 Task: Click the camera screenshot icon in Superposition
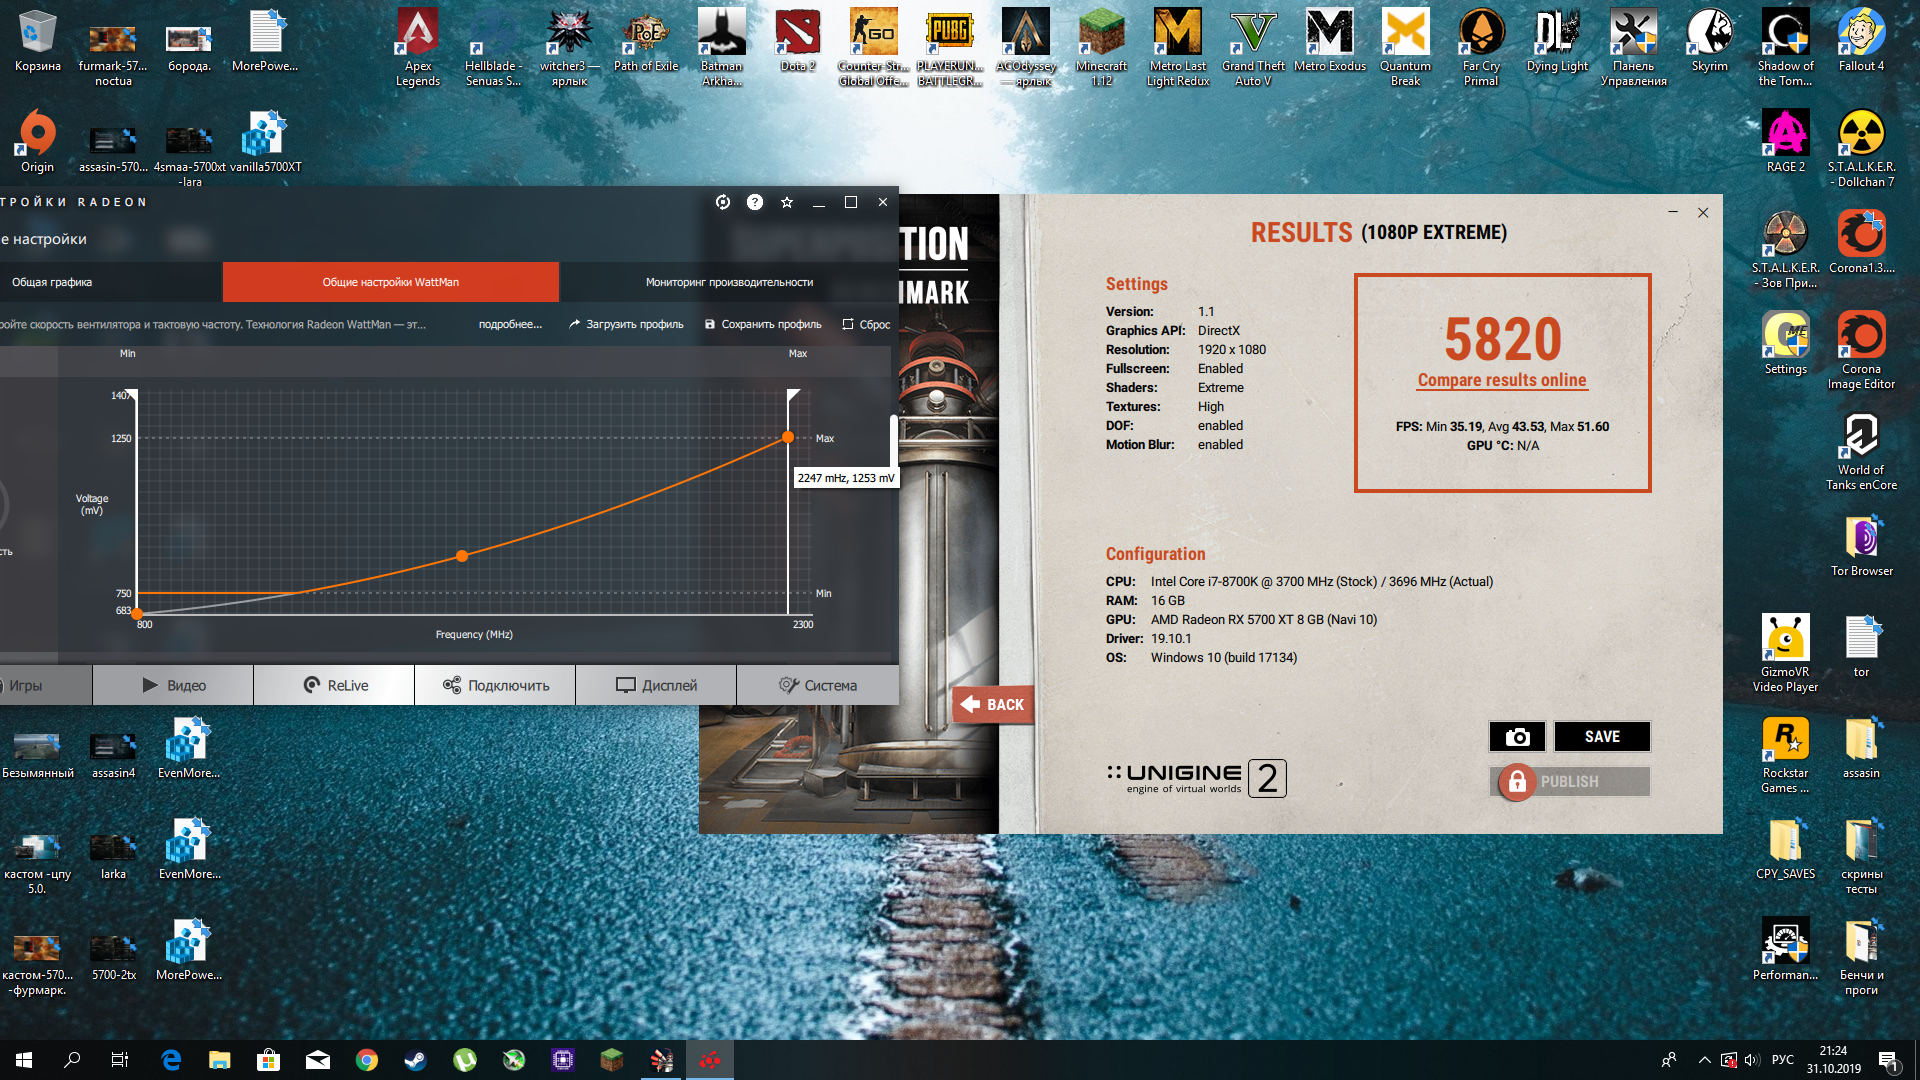pos(1517,737)
